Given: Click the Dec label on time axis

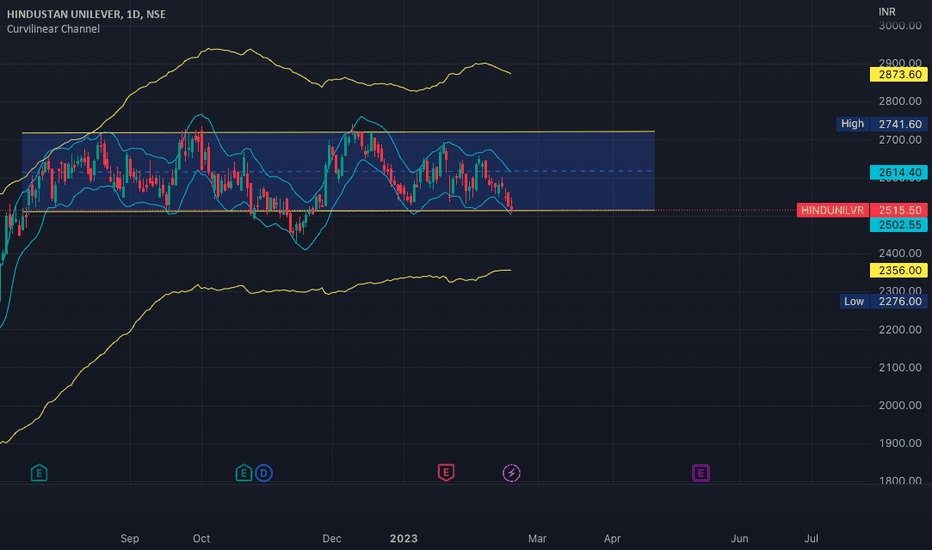Looking at the screenshot, I should [332, 538].
